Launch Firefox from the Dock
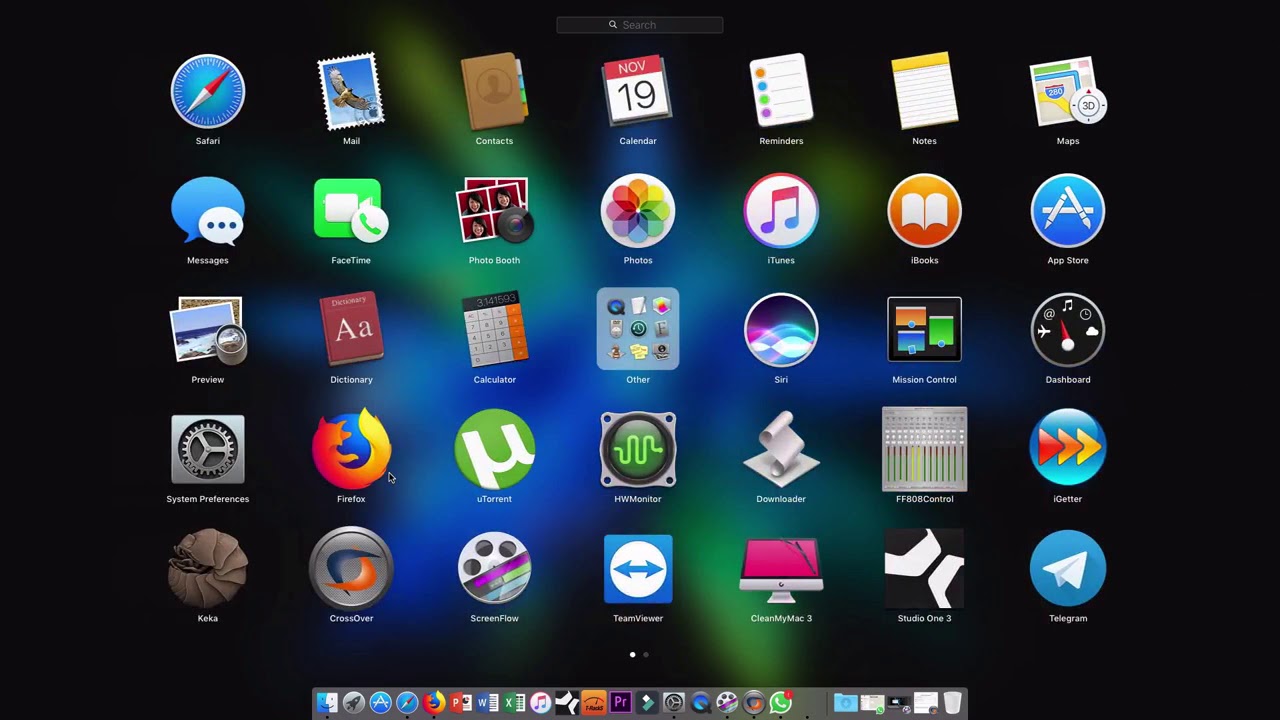Viewport: 1280px width, 720px height. [434, 703]
